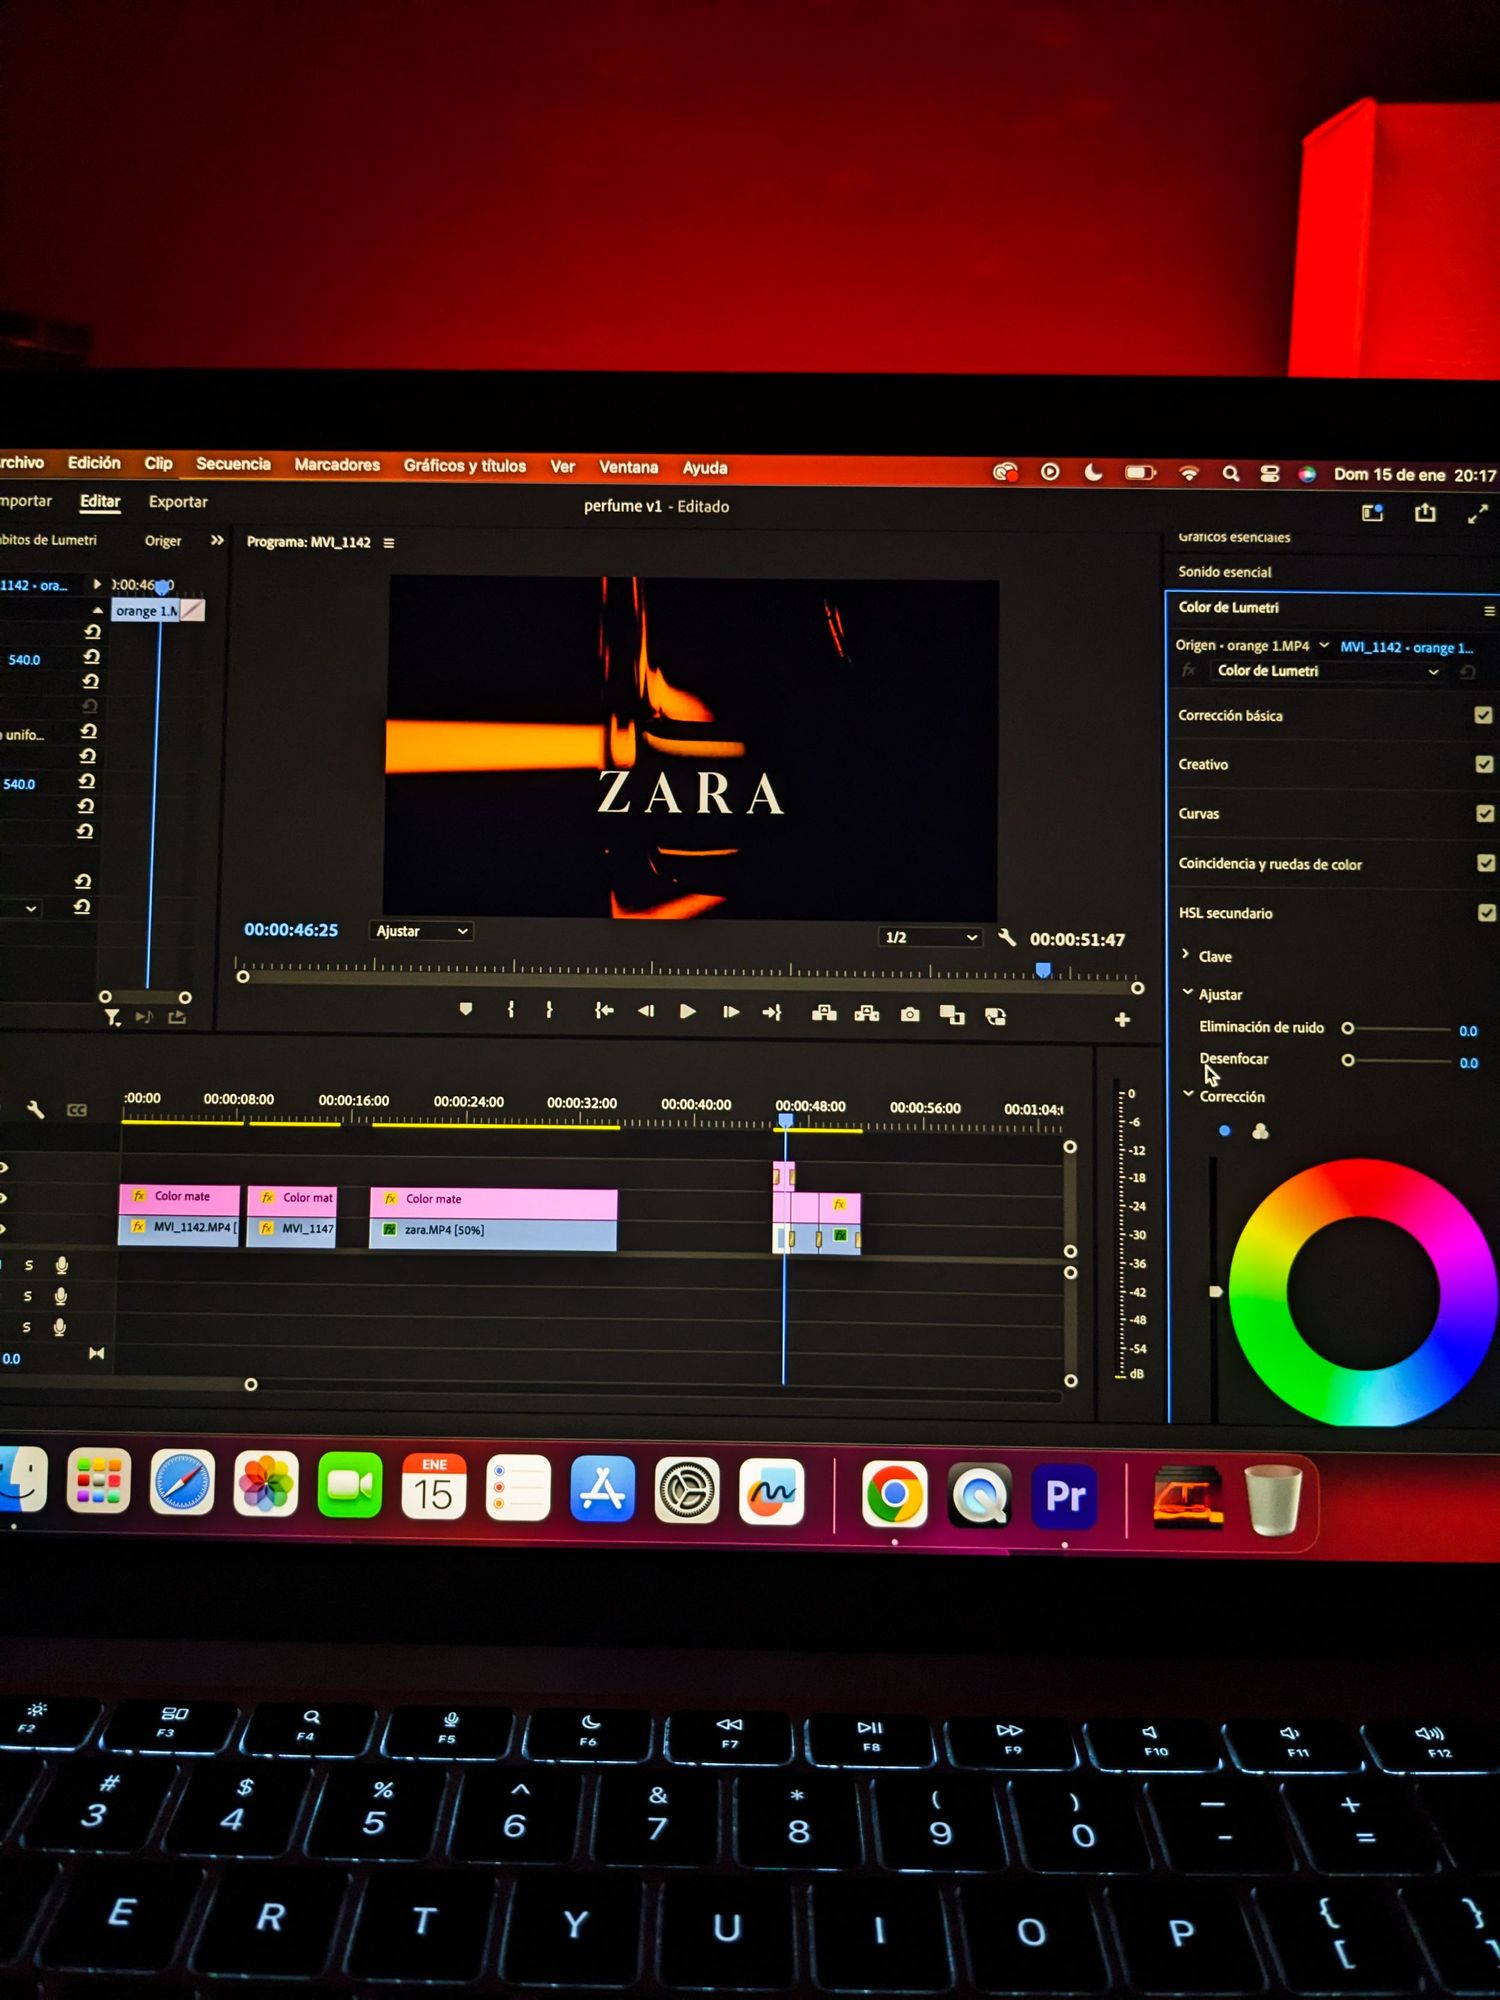Open Control Center in the menu bar

pos(1269,474)
